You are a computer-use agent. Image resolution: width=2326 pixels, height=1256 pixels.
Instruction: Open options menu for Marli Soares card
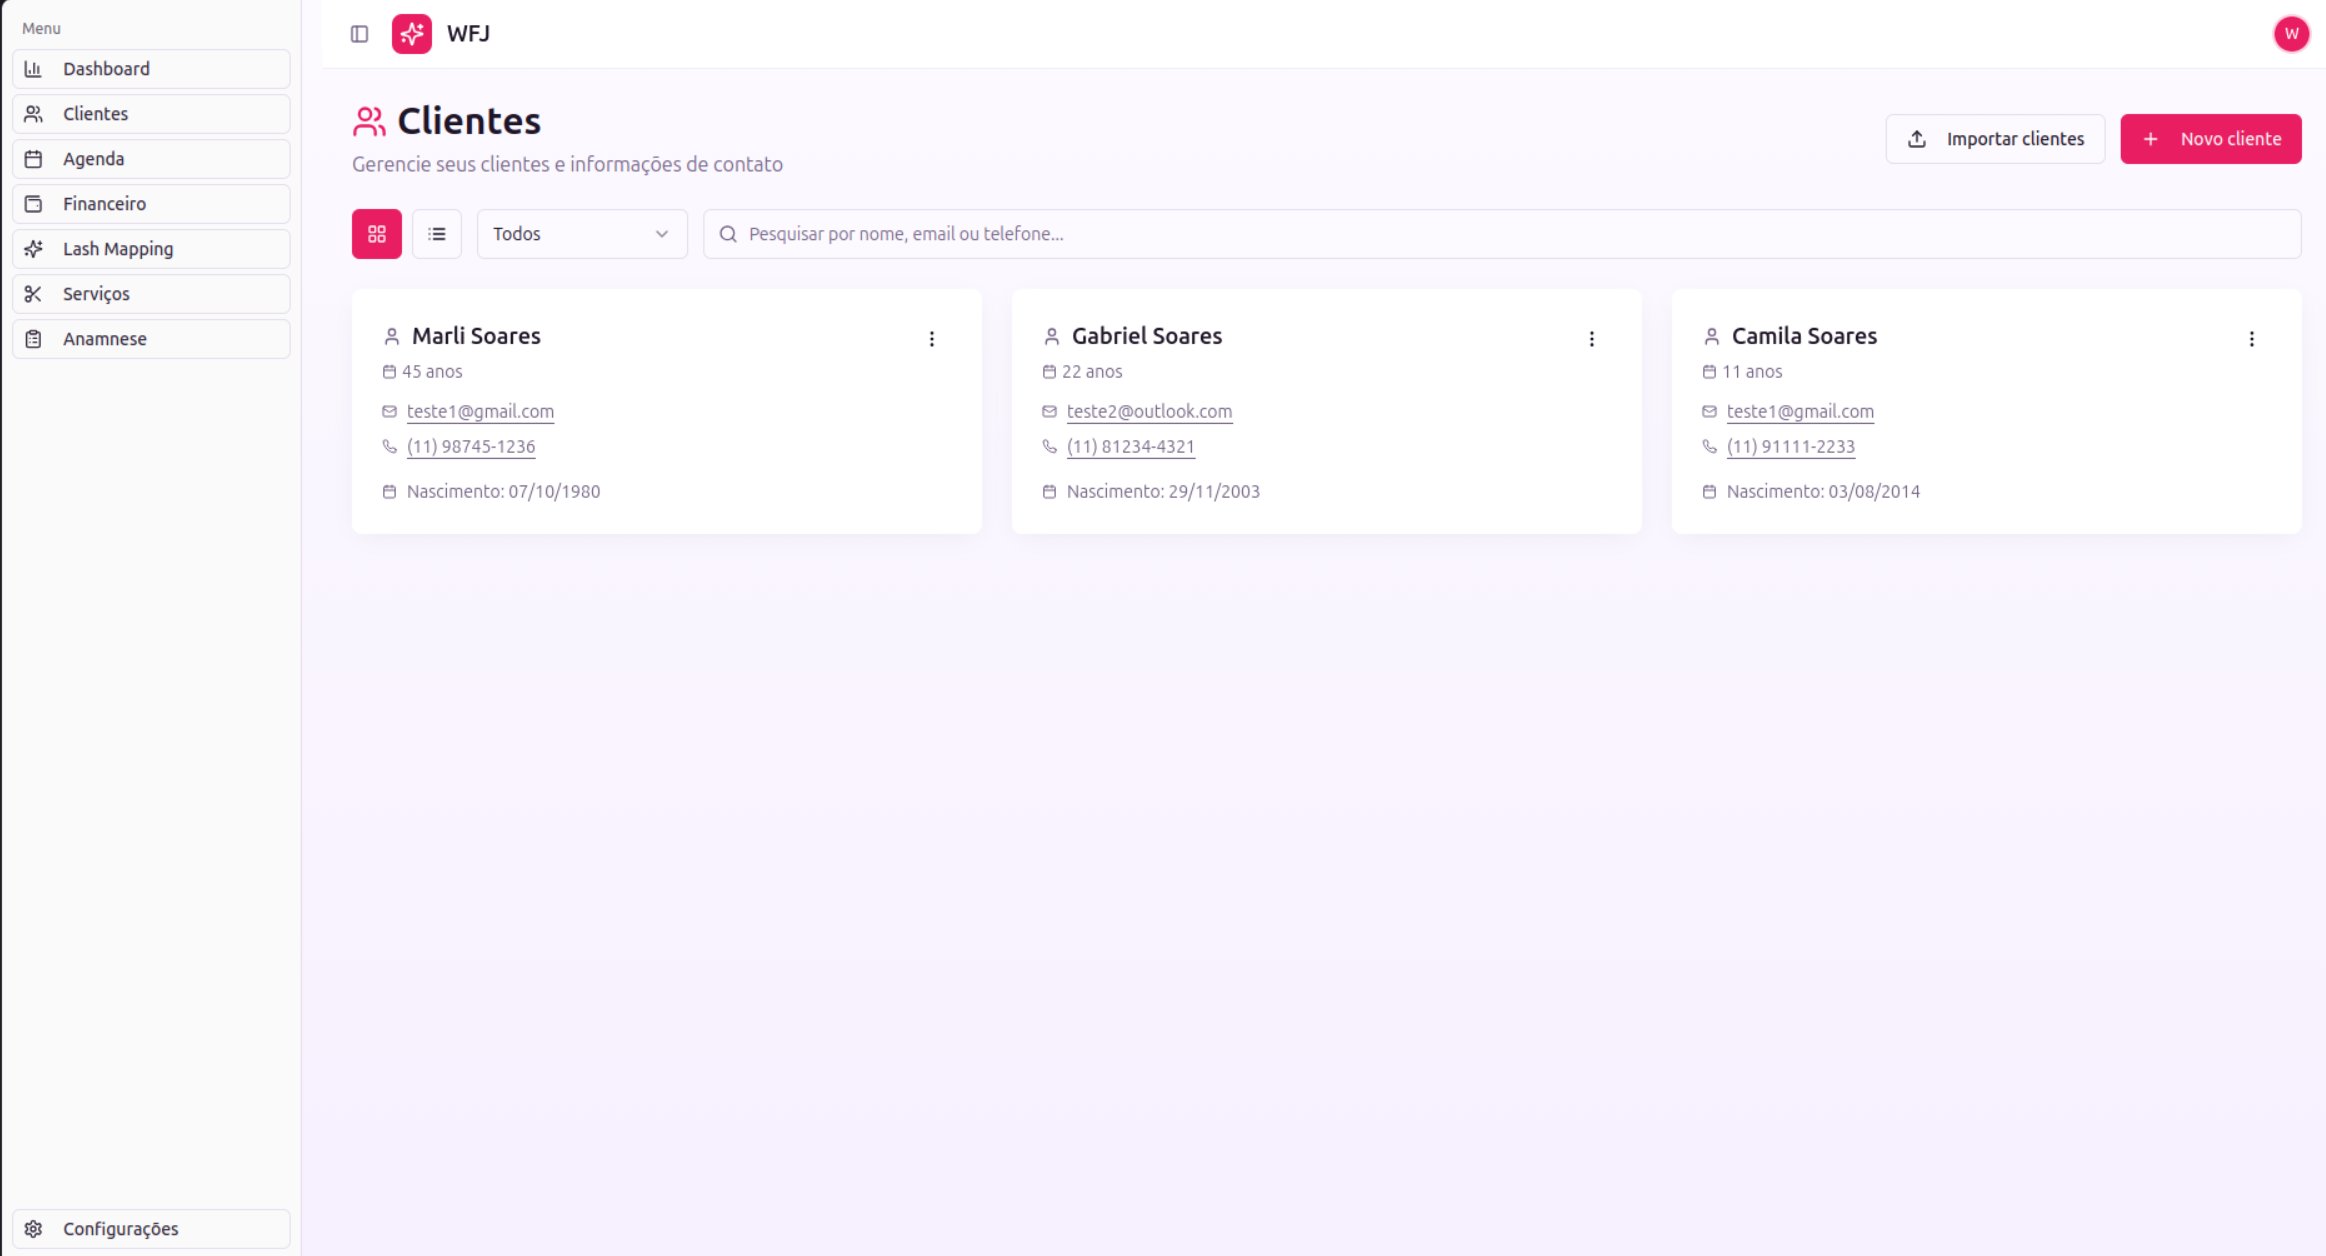coord(932,339)
